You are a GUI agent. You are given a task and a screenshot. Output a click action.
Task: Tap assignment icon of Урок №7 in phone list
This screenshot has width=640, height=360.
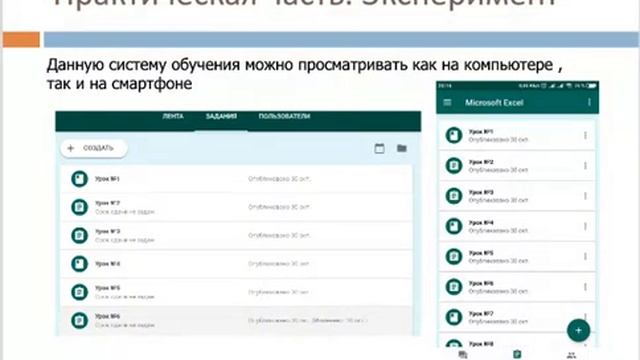(x=453, y=317)
